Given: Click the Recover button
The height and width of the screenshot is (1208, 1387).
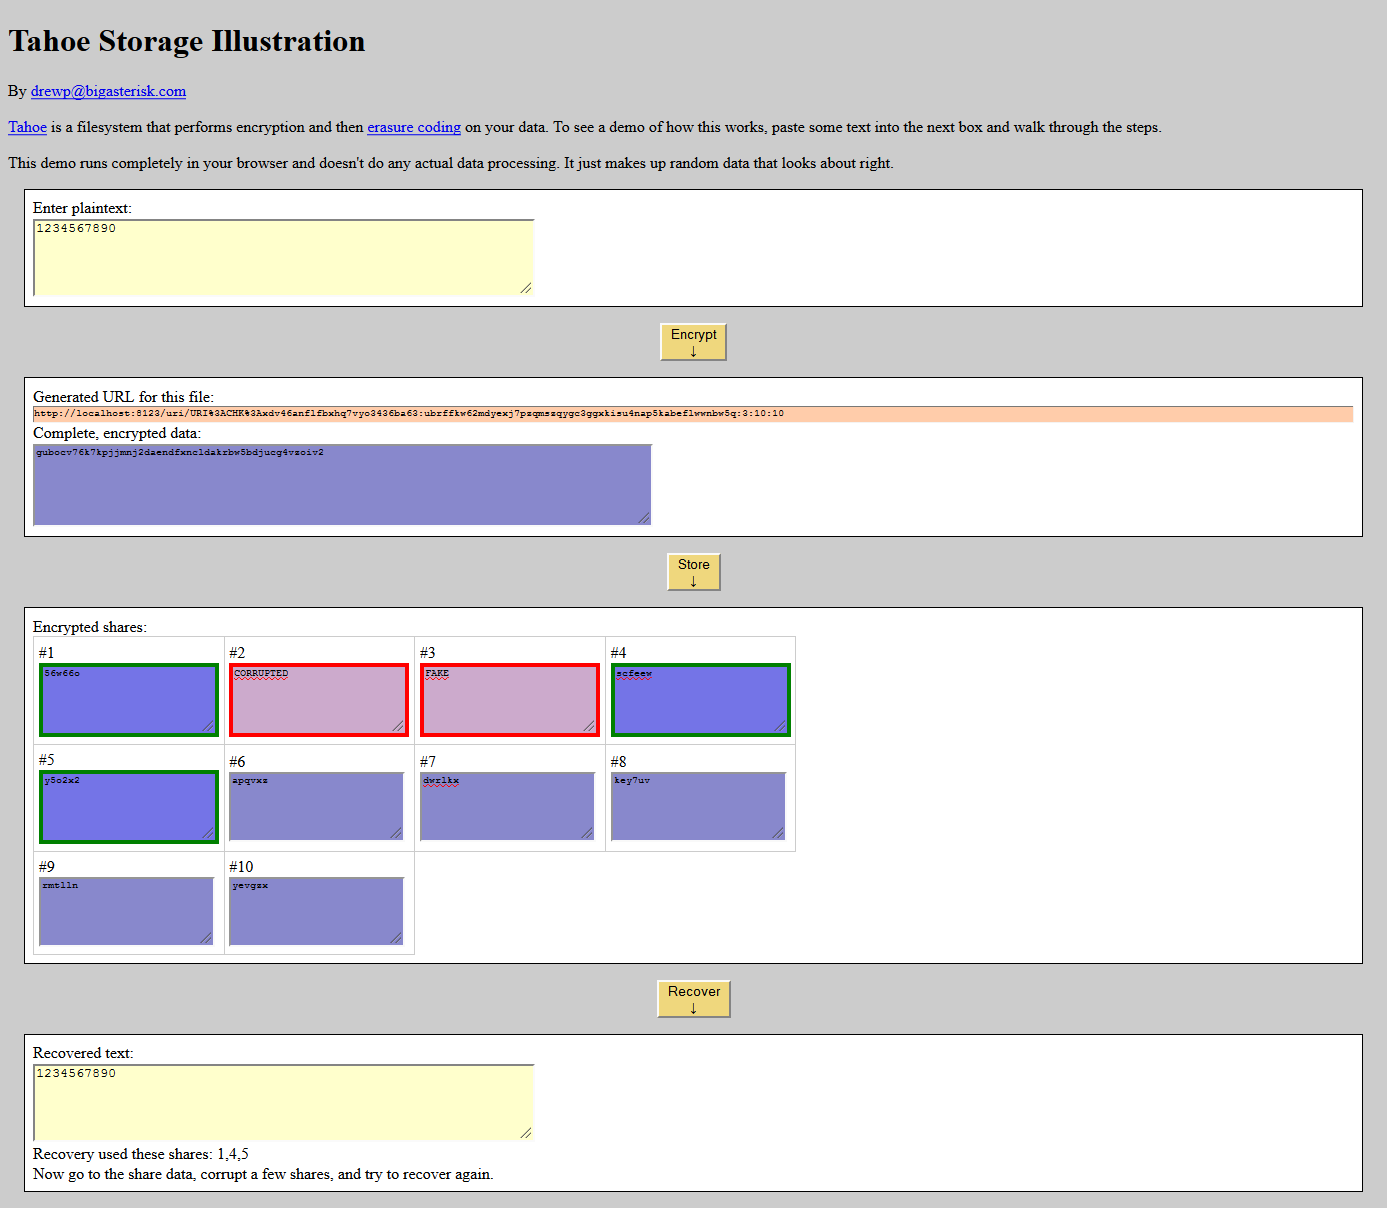Looking at the screenshot, I should (694, 999).
